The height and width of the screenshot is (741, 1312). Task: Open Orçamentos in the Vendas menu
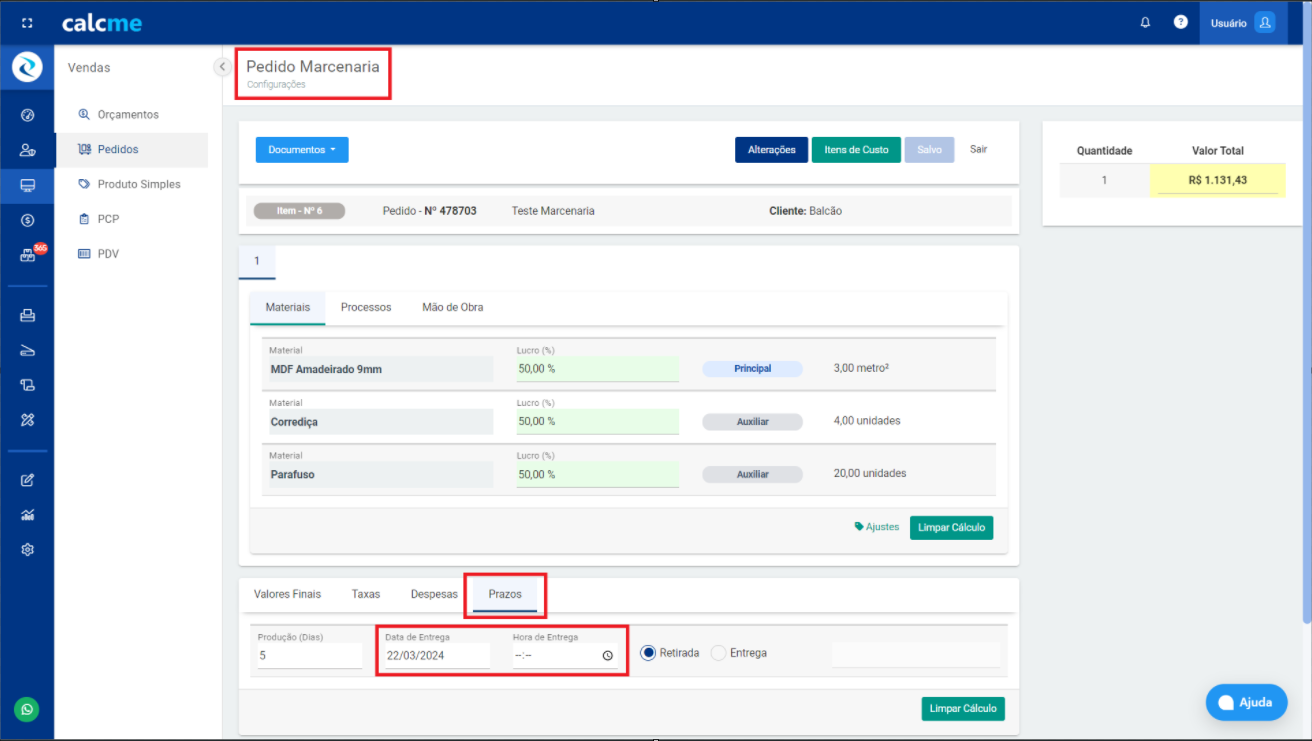pyautogui.click(x=127, y=115)
